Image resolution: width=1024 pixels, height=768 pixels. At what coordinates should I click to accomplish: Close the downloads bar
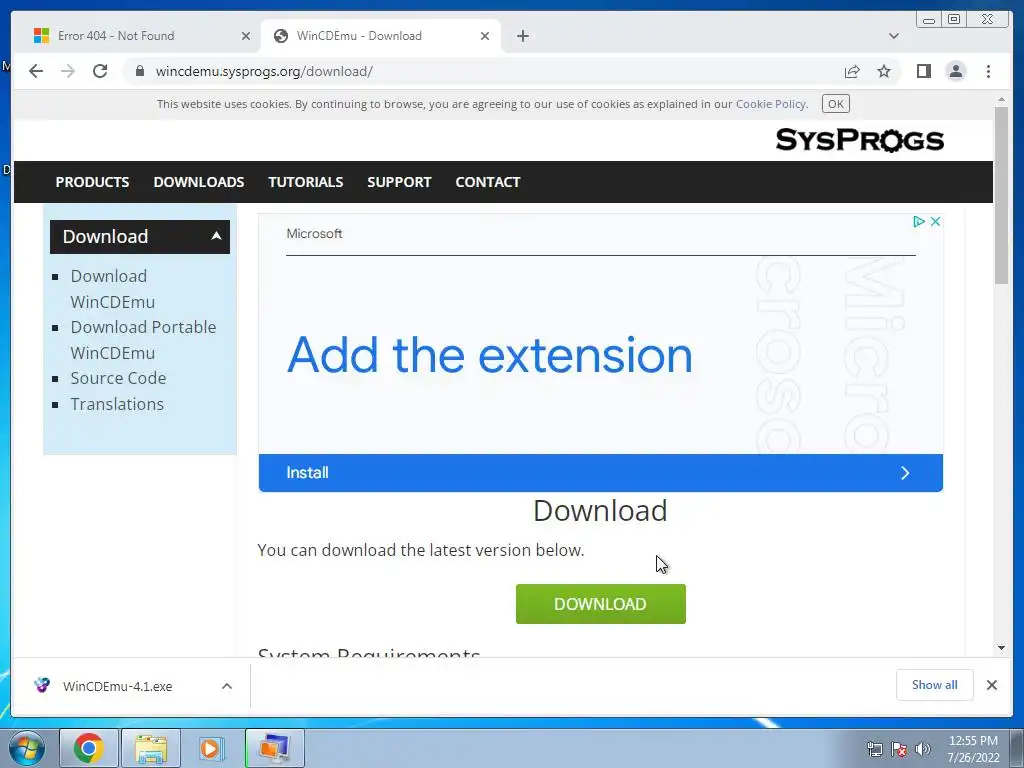pyautogui.click(x=991, y=685)
